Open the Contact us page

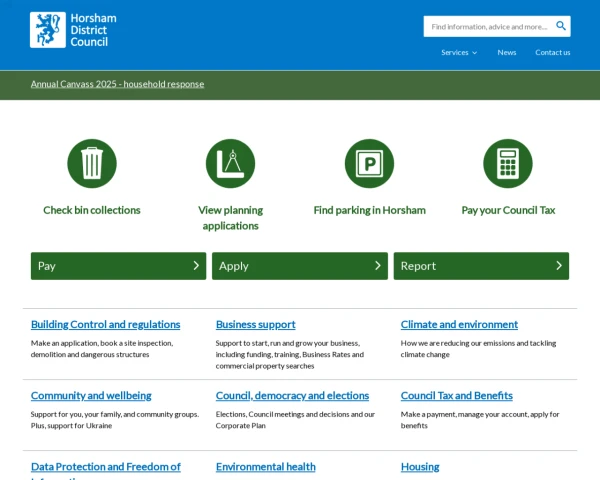tap(553, 52)
